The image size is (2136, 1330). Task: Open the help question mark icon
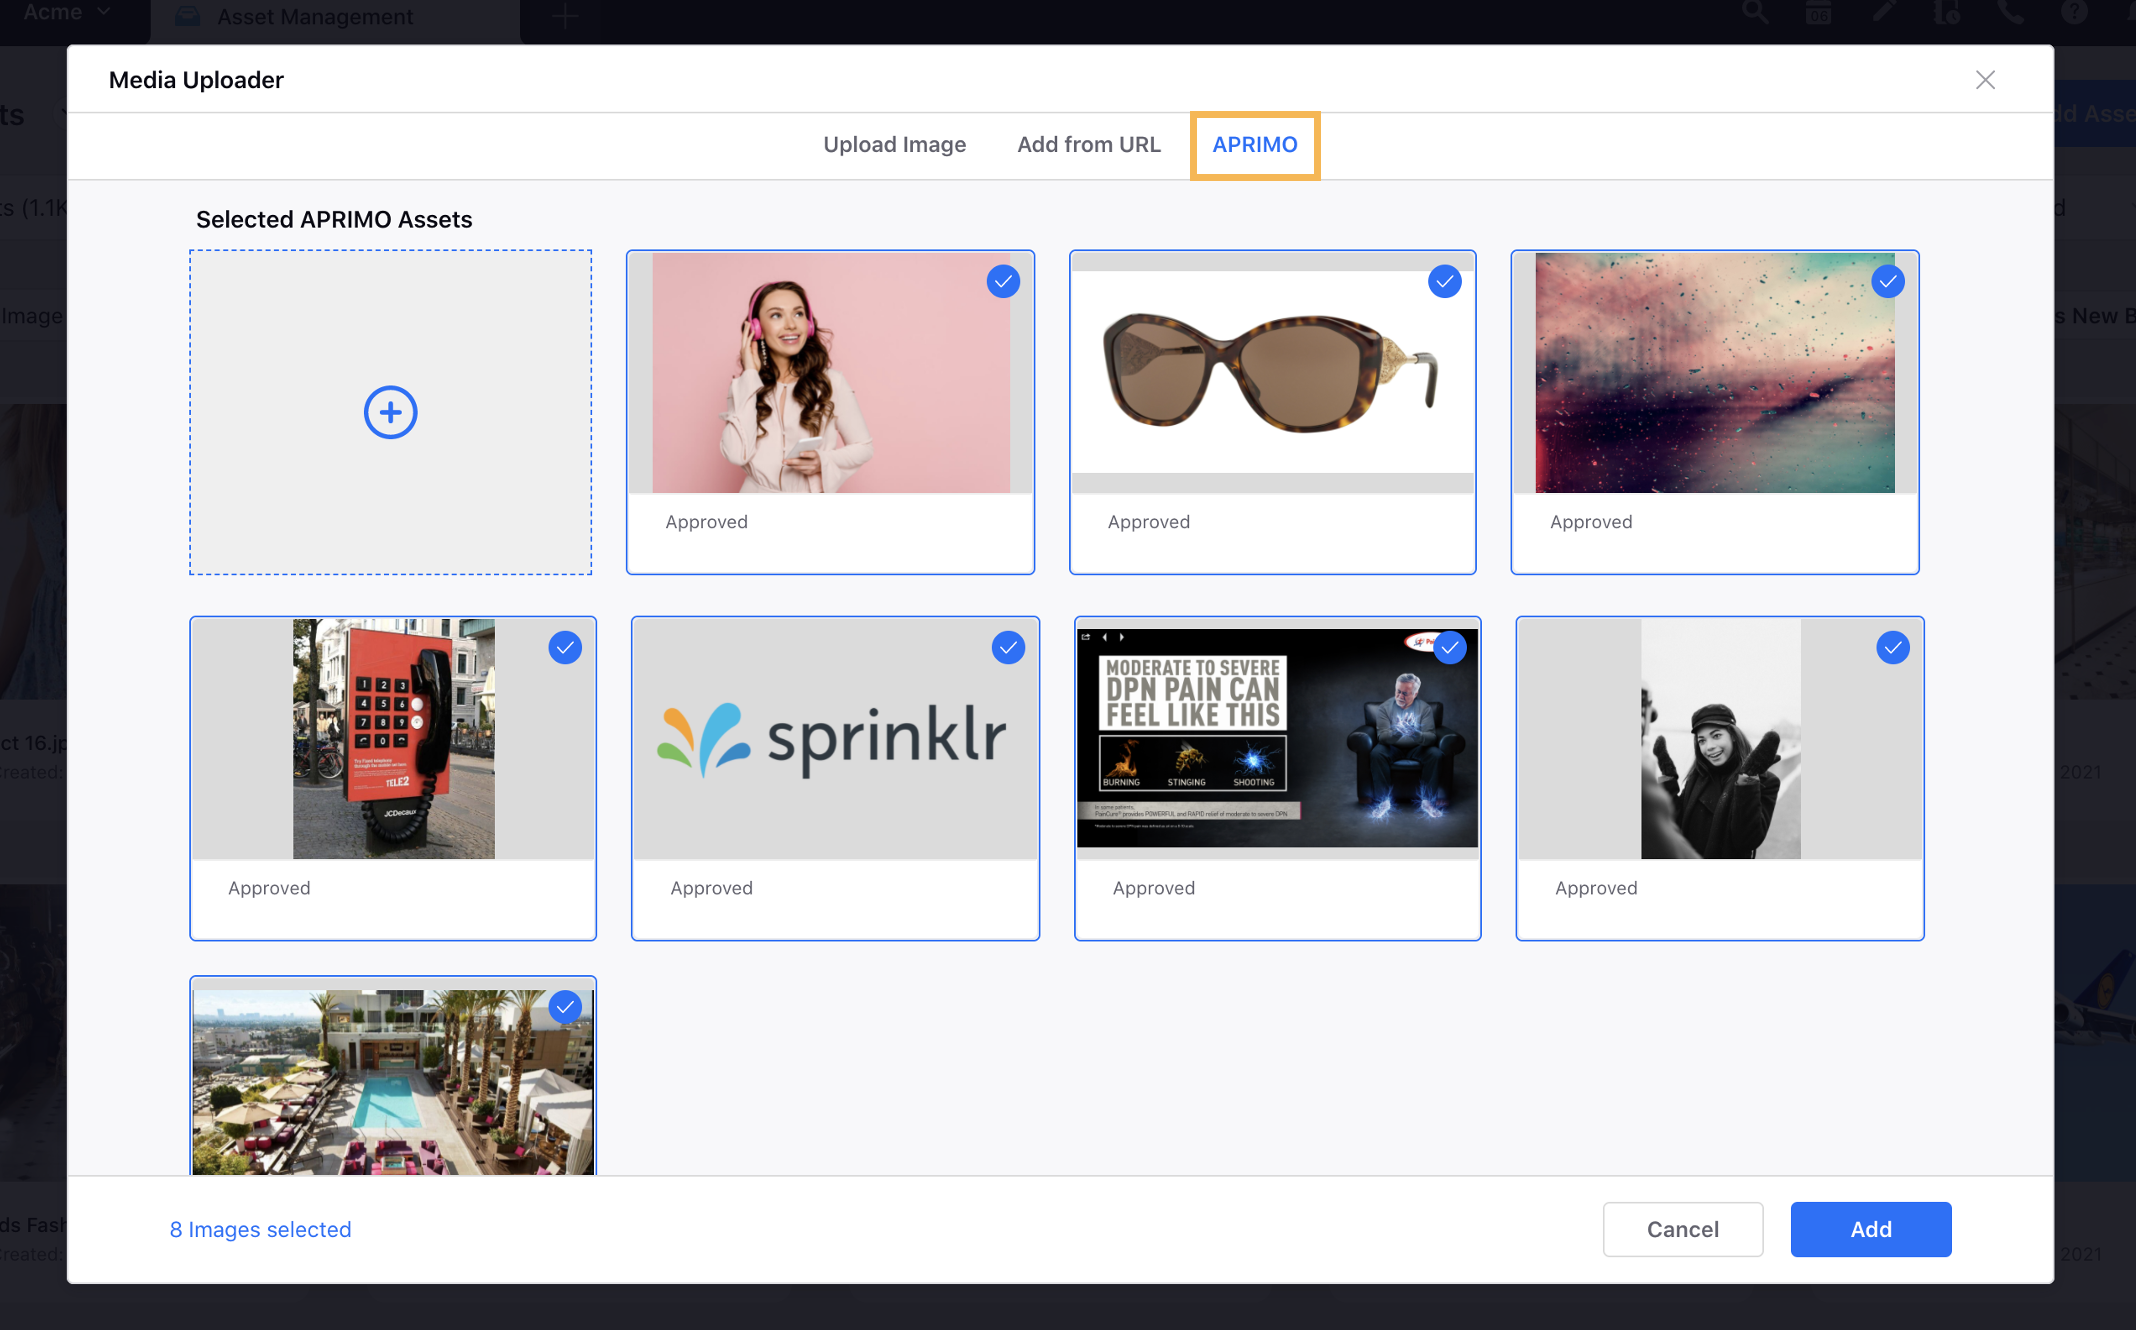2074,13
